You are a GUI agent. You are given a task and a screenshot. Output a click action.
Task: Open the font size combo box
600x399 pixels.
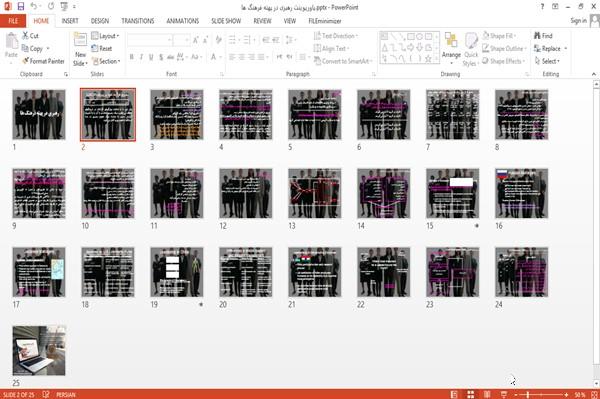tap(181, 40)
